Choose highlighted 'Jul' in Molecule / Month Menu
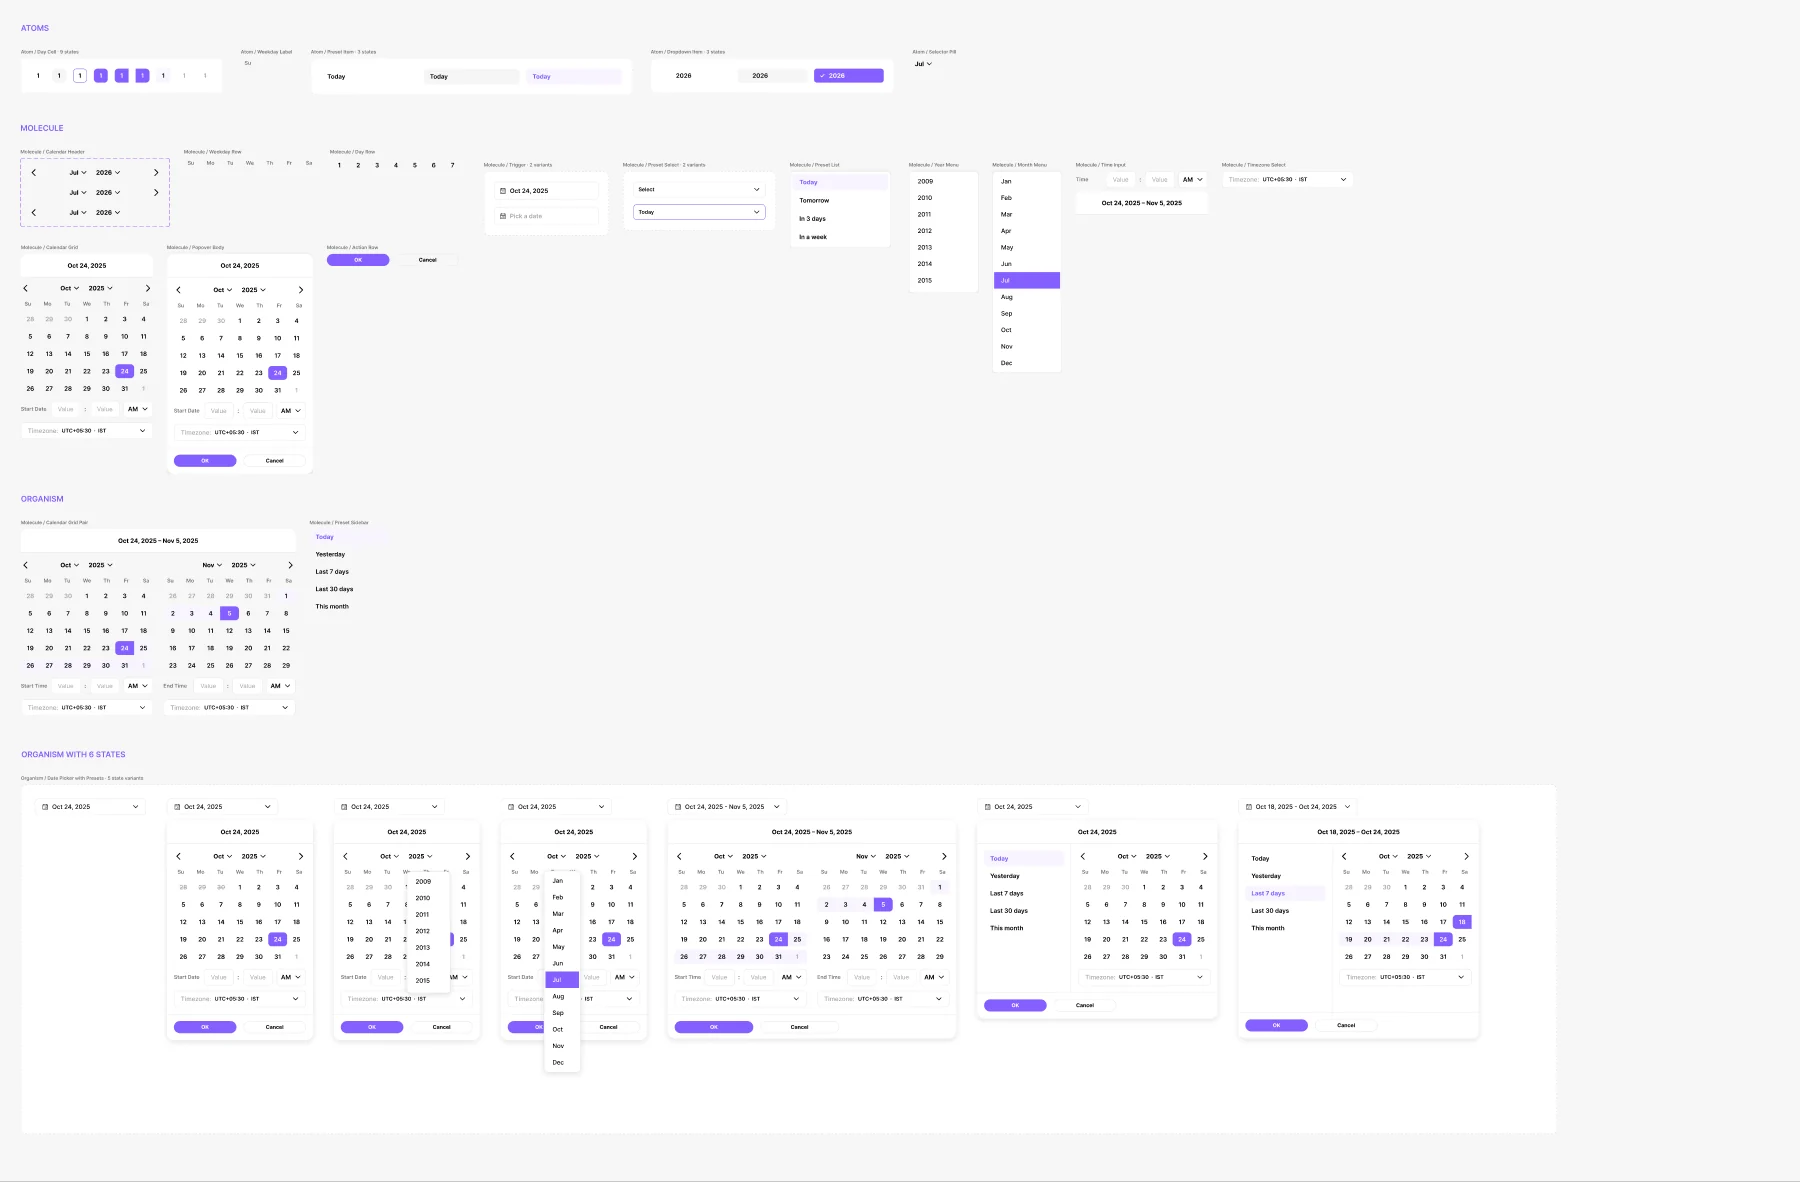This screenshot has width=1800, height=1182. click(1027, 280)
